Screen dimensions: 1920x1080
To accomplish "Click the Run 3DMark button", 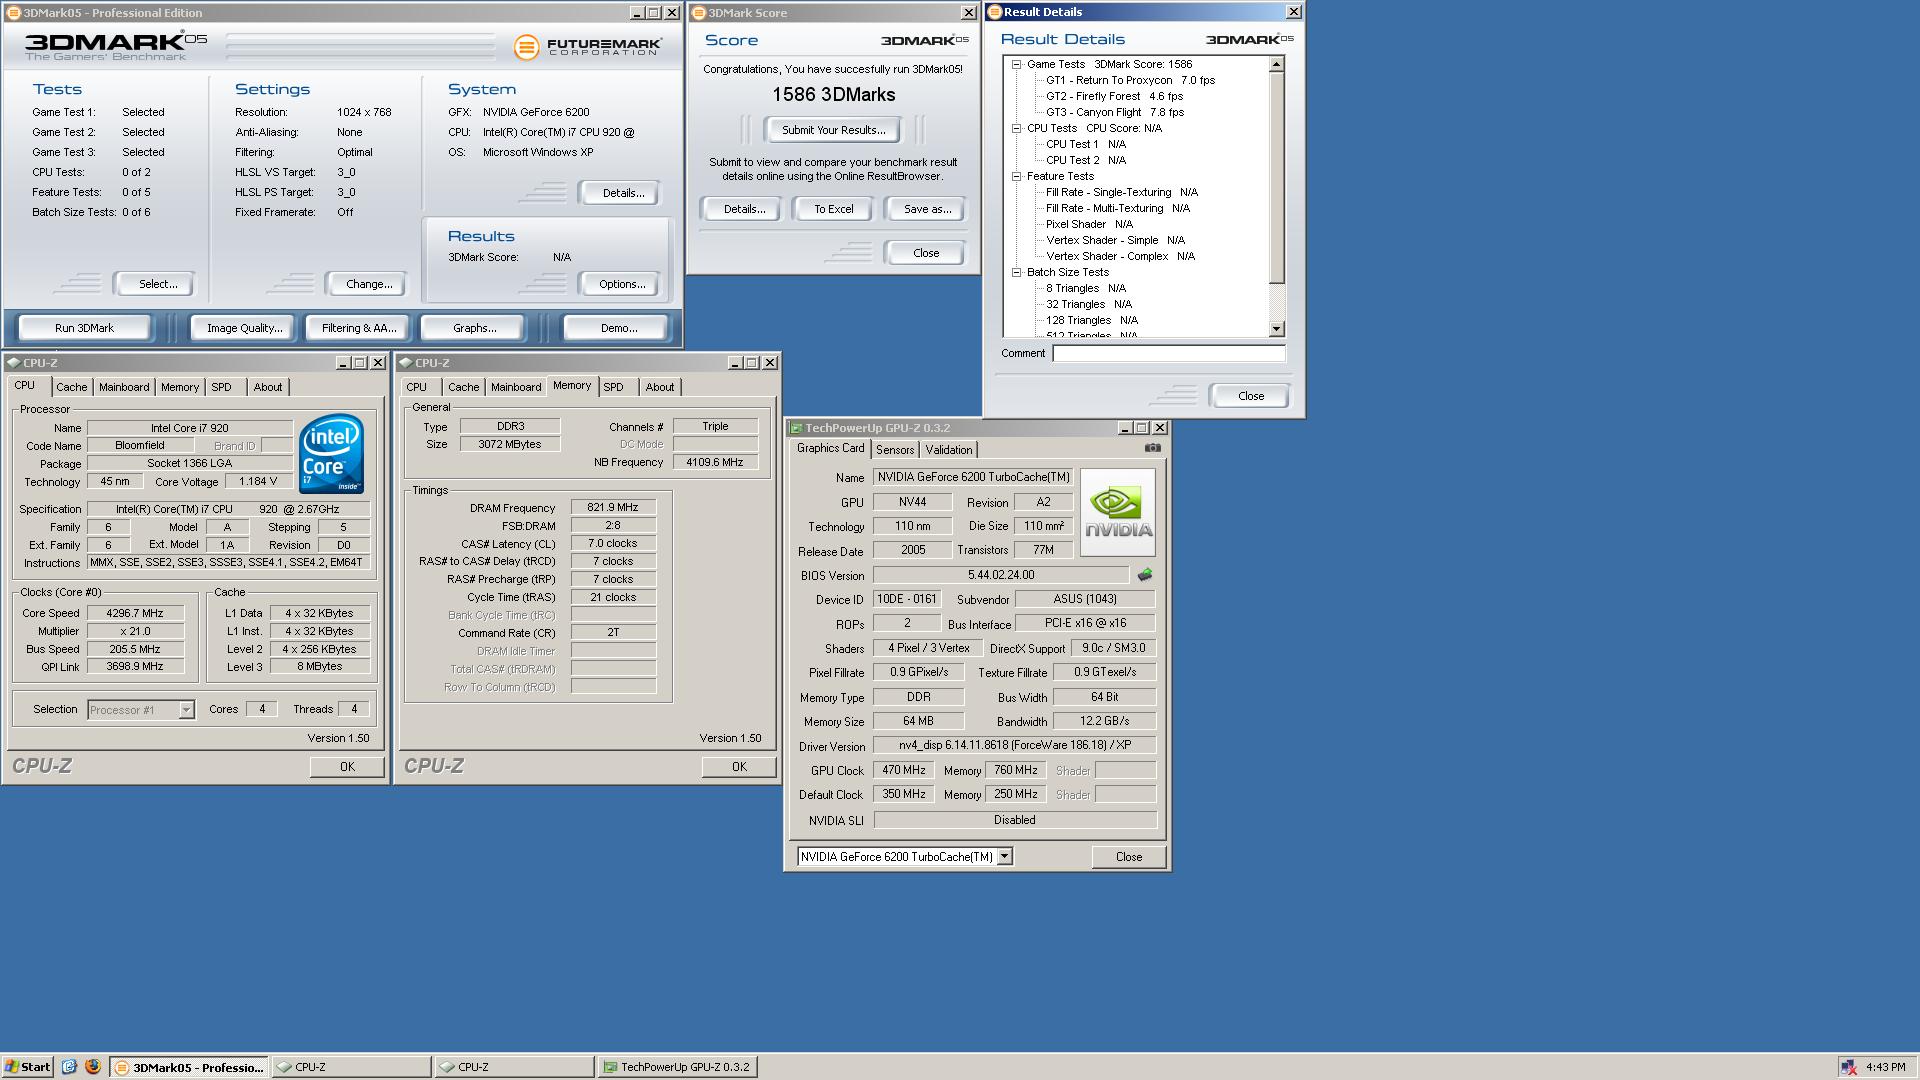I will click(x=84, y=328).
